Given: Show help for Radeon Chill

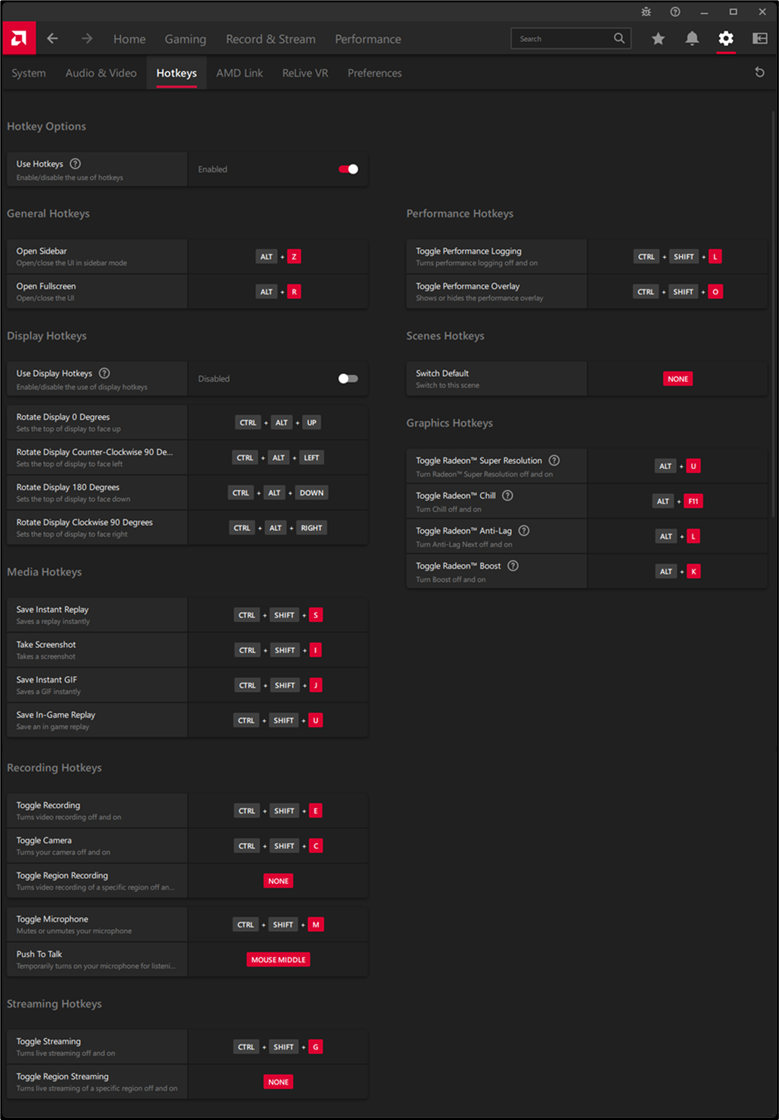Looking at the screenshot, I should click(x=508, y=495).
